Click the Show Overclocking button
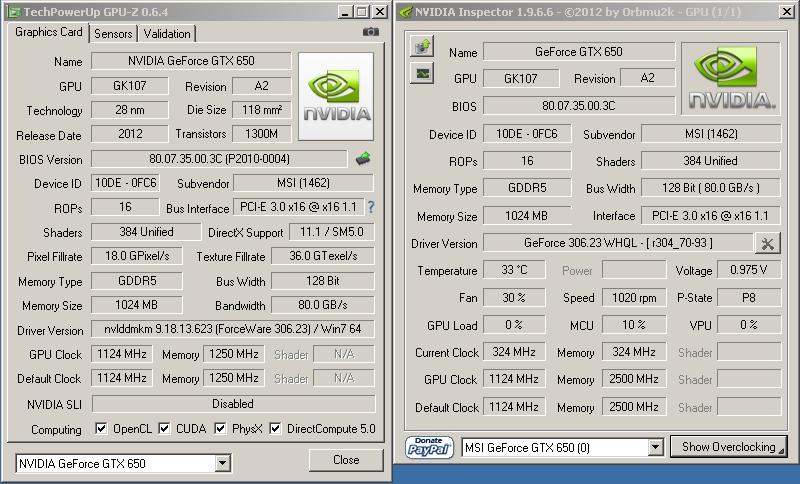Viewport: 800px width, 484px height. click(729, 447)
